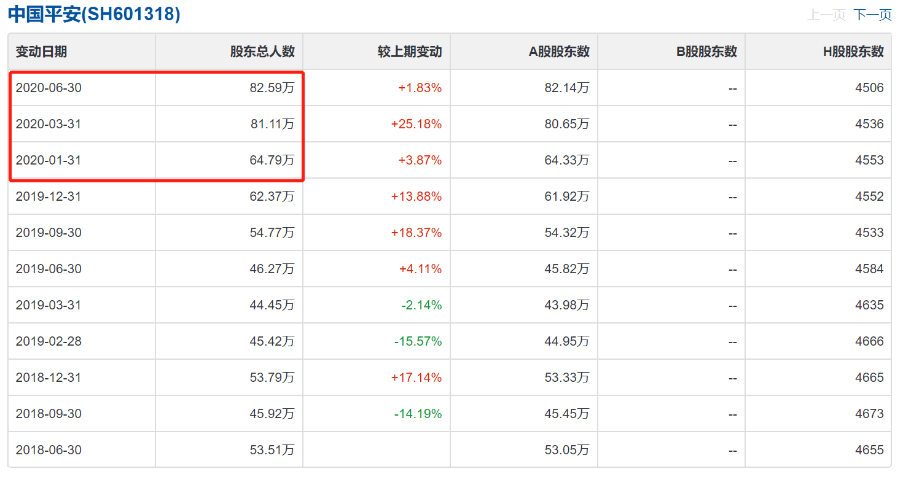Click the date cell 2019-09-30

point(48,233)
